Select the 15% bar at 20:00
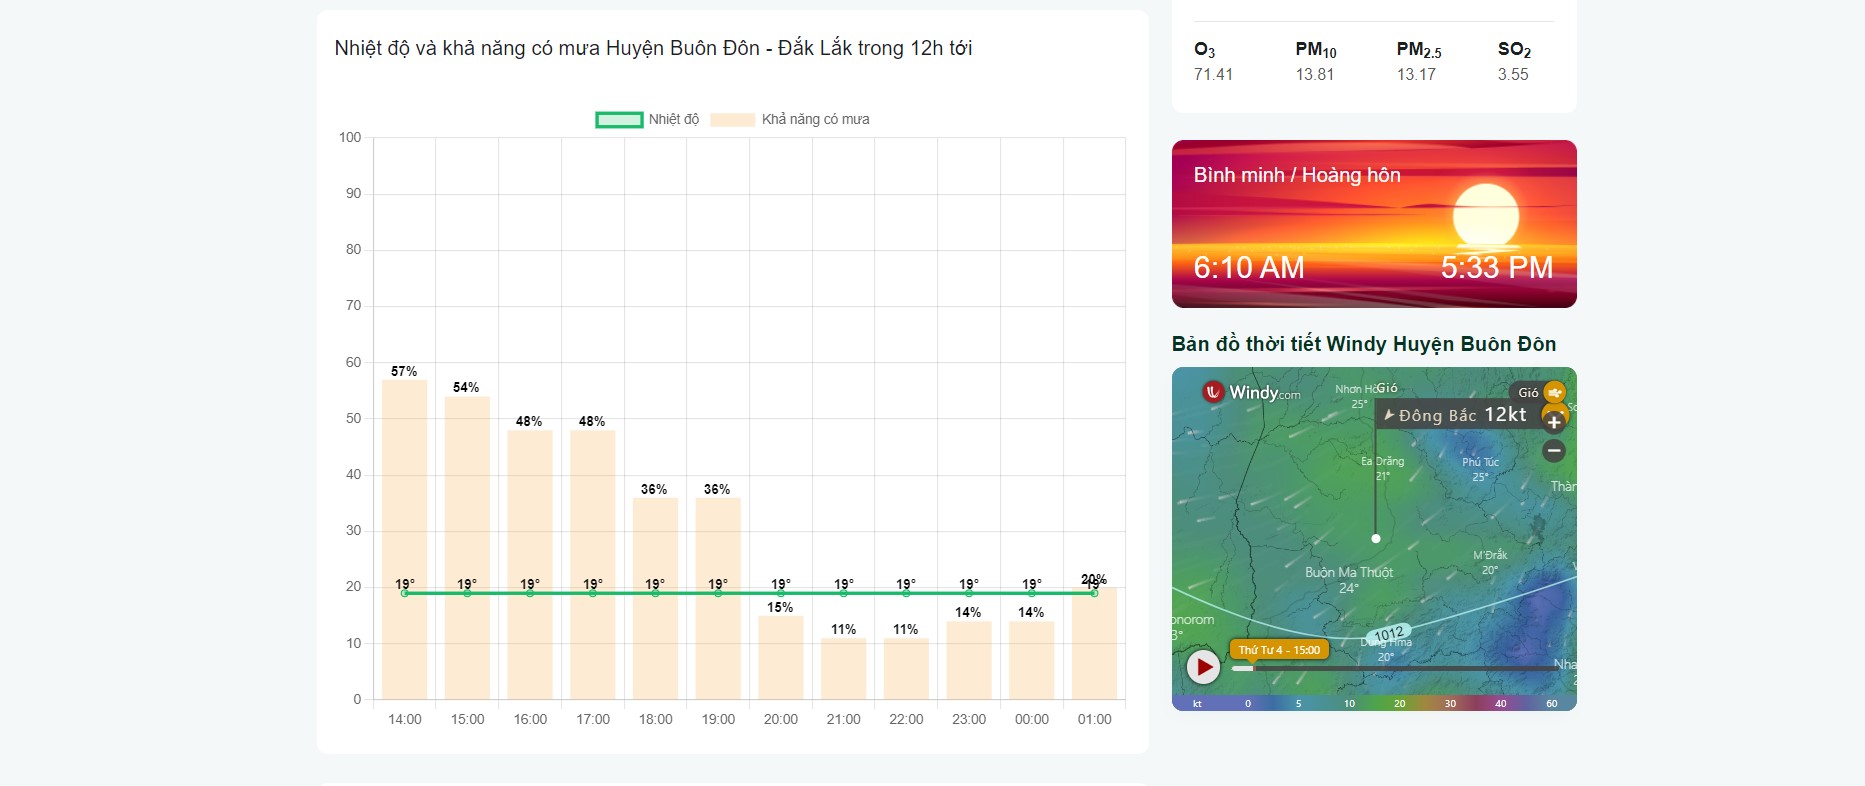 tap(781, 657)
